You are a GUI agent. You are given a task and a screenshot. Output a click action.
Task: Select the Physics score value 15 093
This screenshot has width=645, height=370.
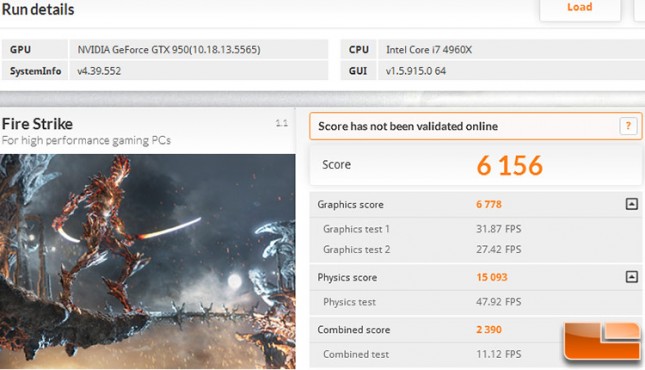click(492, 277)
